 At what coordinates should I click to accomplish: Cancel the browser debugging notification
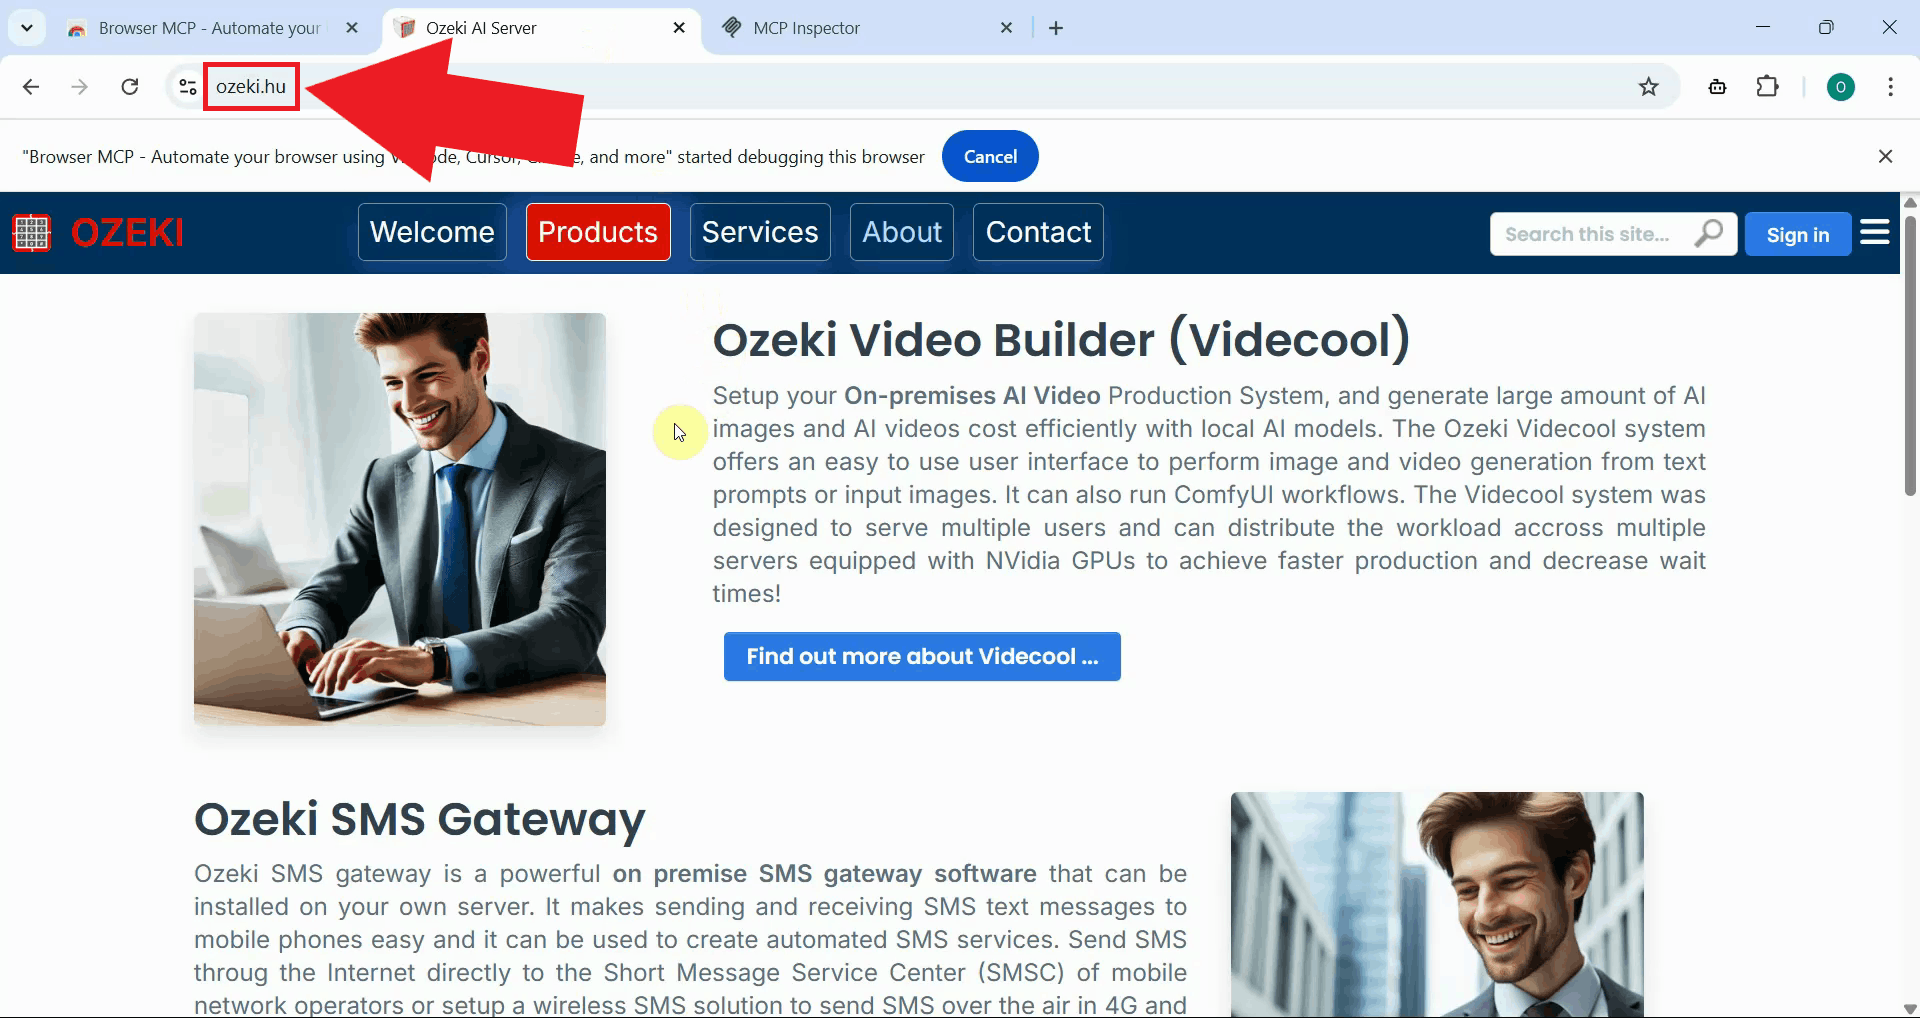(990, 156)
